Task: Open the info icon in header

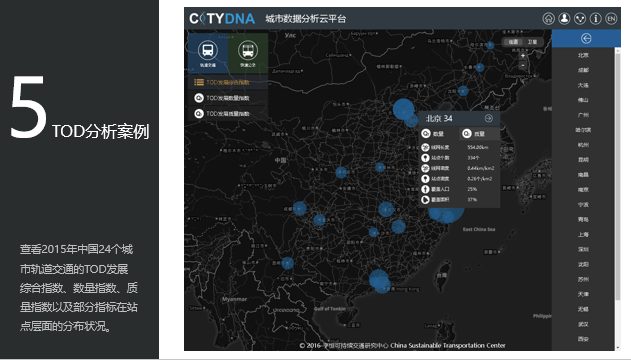Action: (596, 19)
